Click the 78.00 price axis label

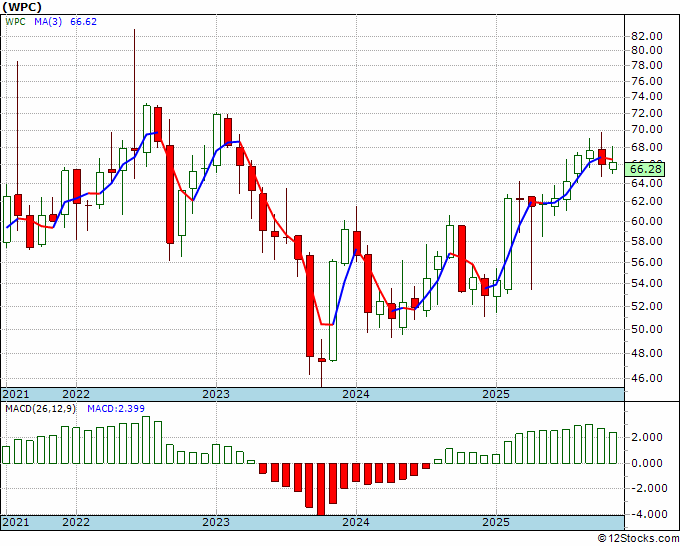(x=647, y=65)
